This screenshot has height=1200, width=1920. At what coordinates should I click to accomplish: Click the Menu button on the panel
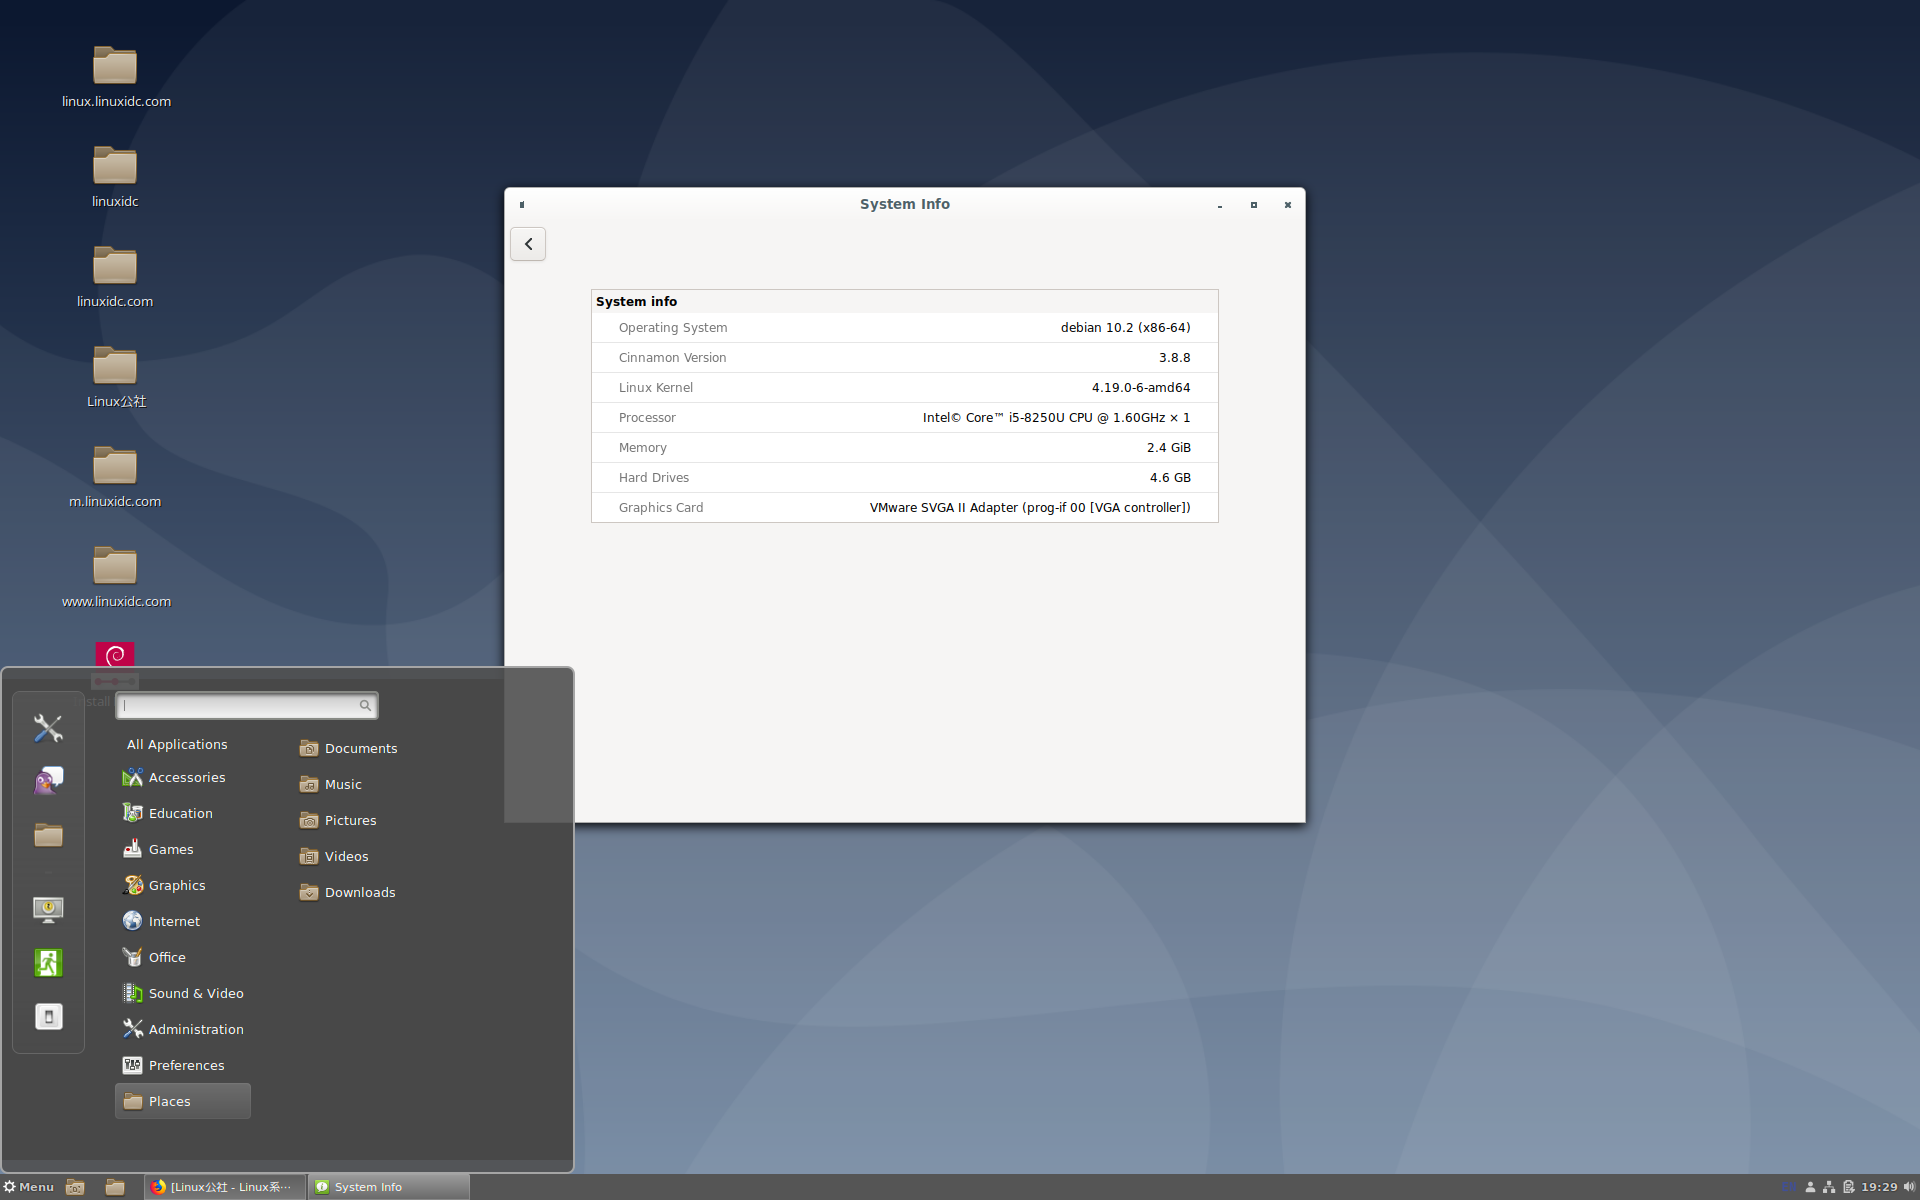click(29, 1187)
